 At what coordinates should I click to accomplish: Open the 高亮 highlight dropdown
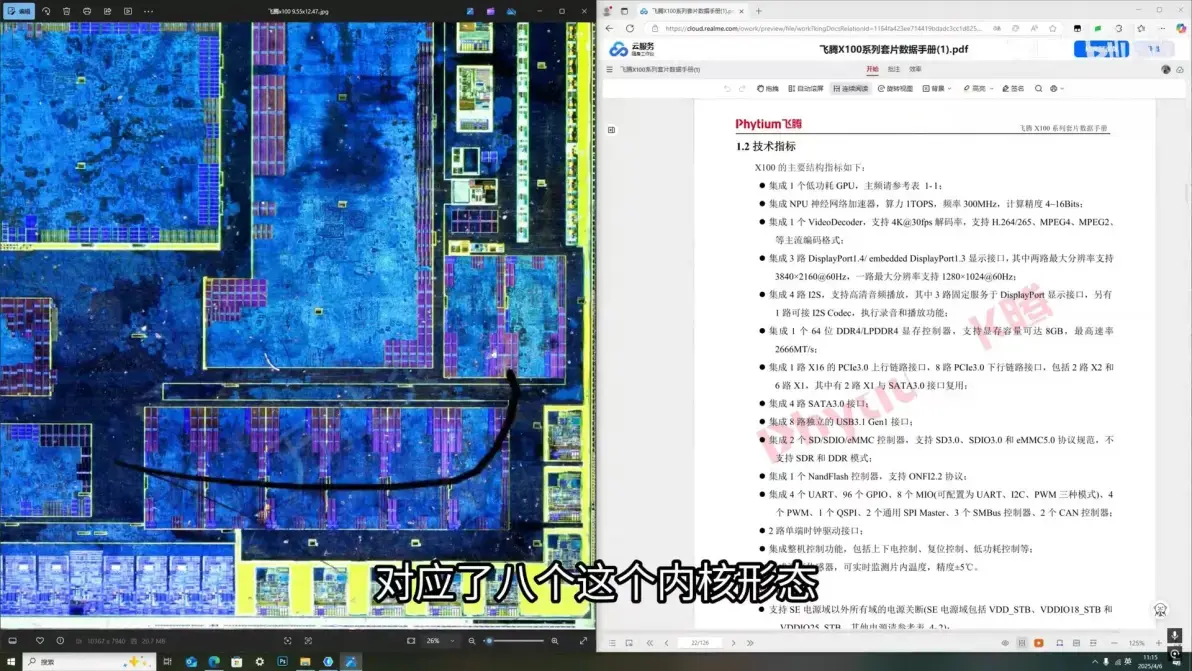(978, 89)
